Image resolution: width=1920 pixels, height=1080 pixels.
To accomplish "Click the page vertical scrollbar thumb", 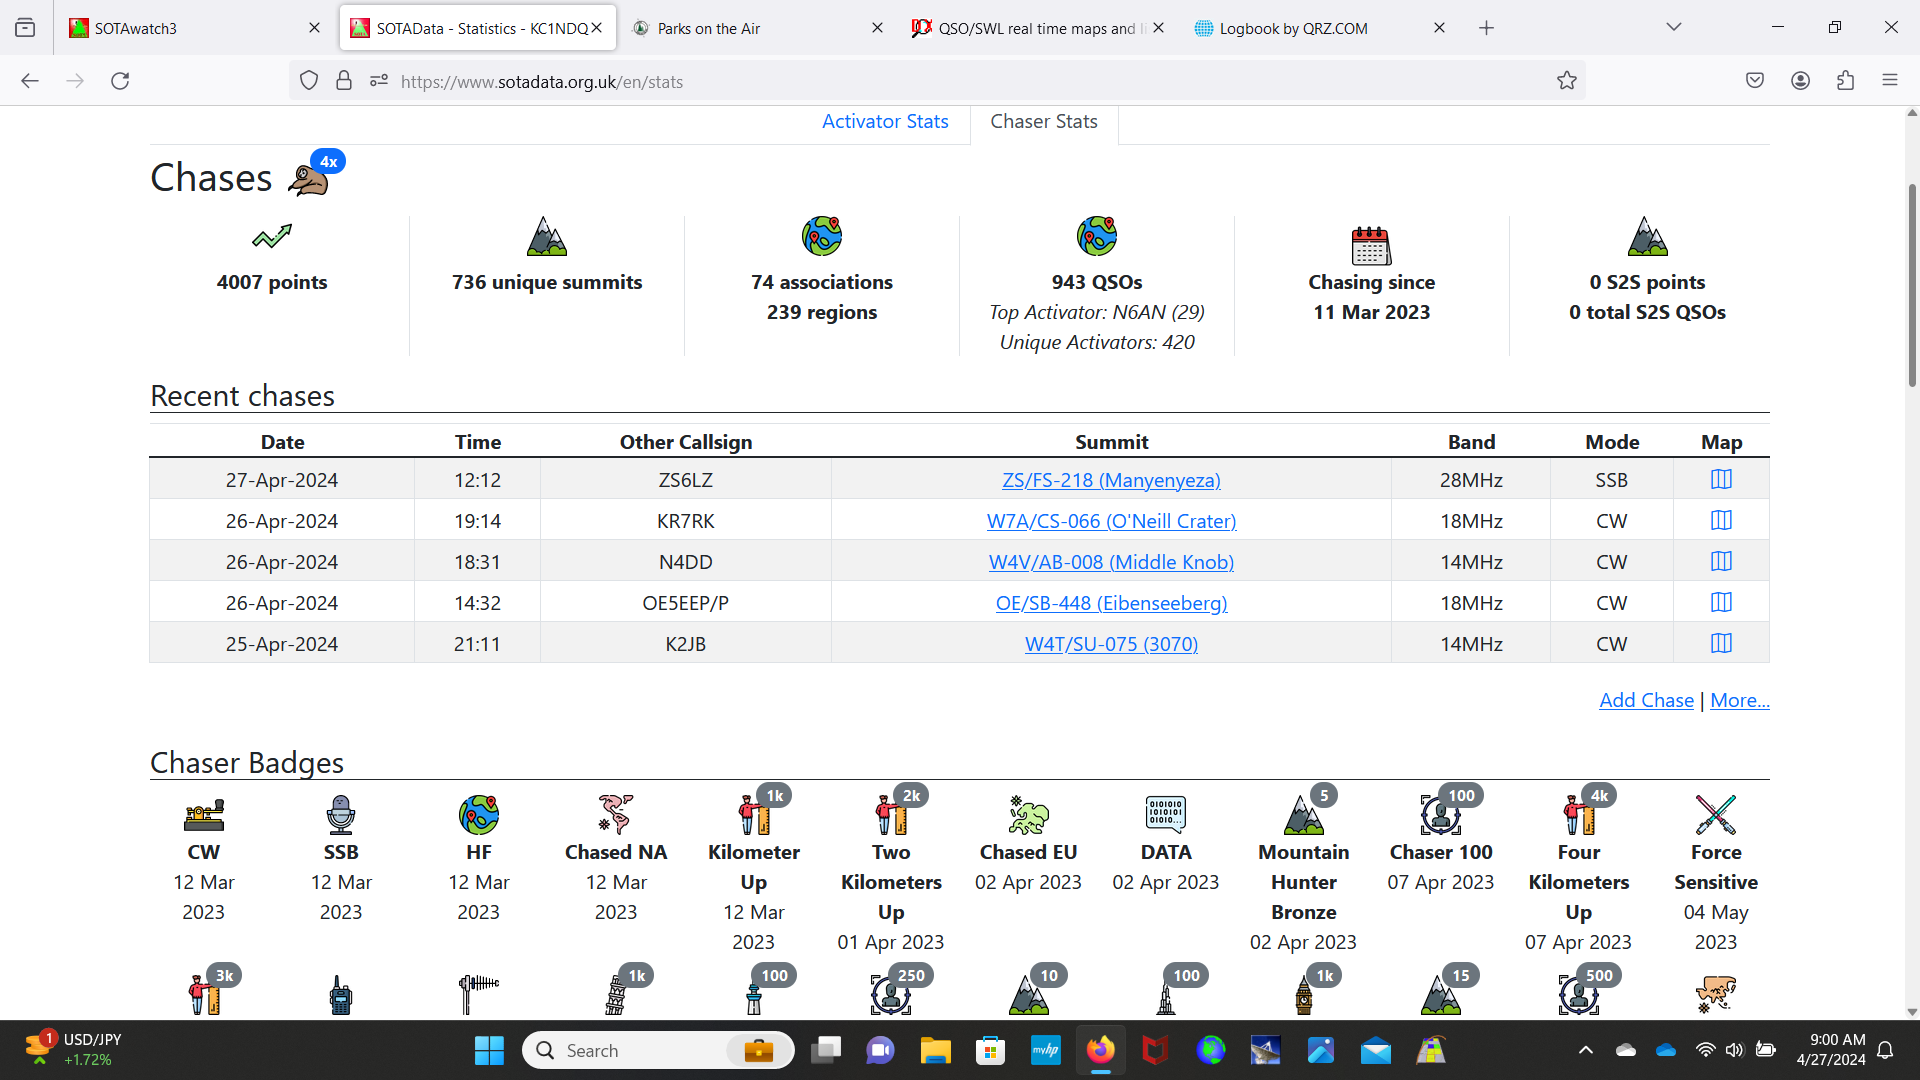I will coord(1911,285).
